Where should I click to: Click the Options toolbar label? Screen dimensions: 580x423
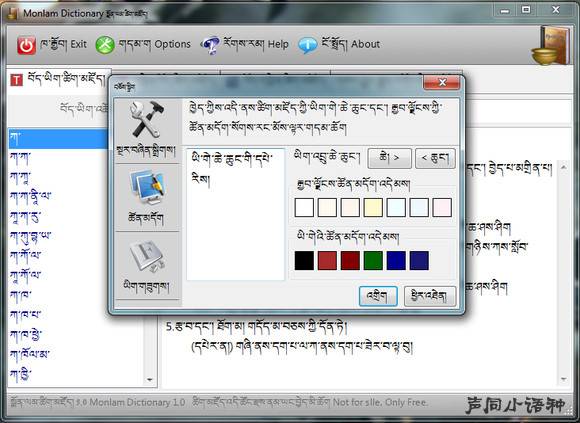155,44
